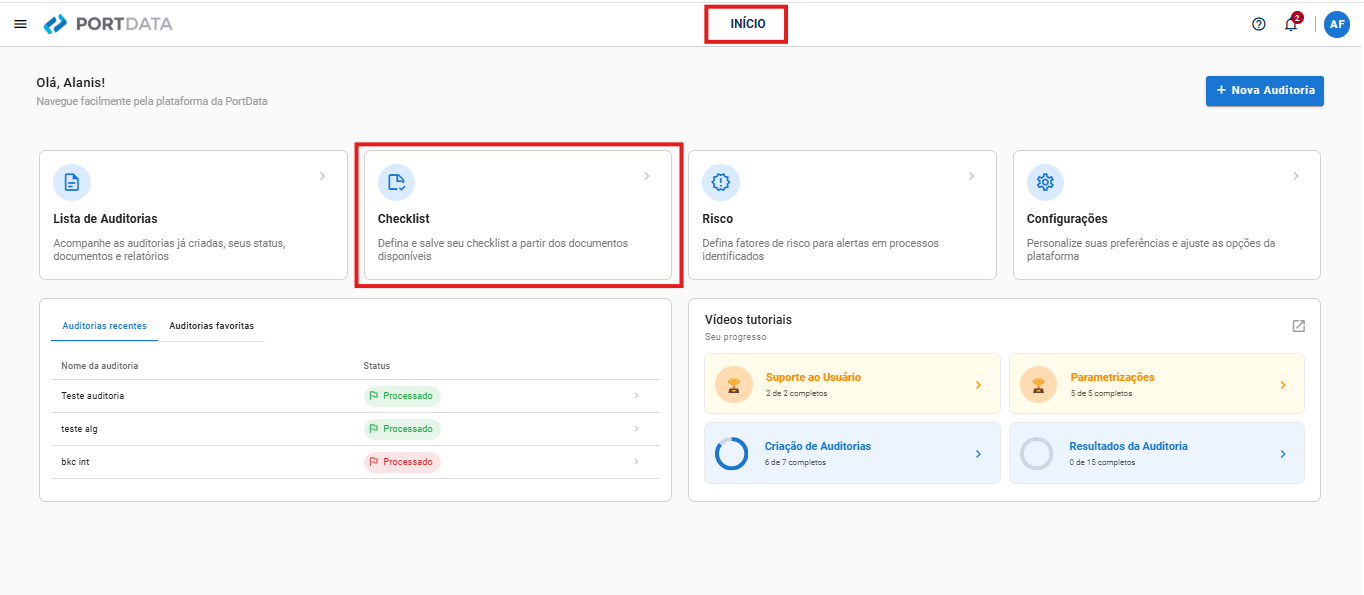Open the AF user avatar menu

point(1337,24)
